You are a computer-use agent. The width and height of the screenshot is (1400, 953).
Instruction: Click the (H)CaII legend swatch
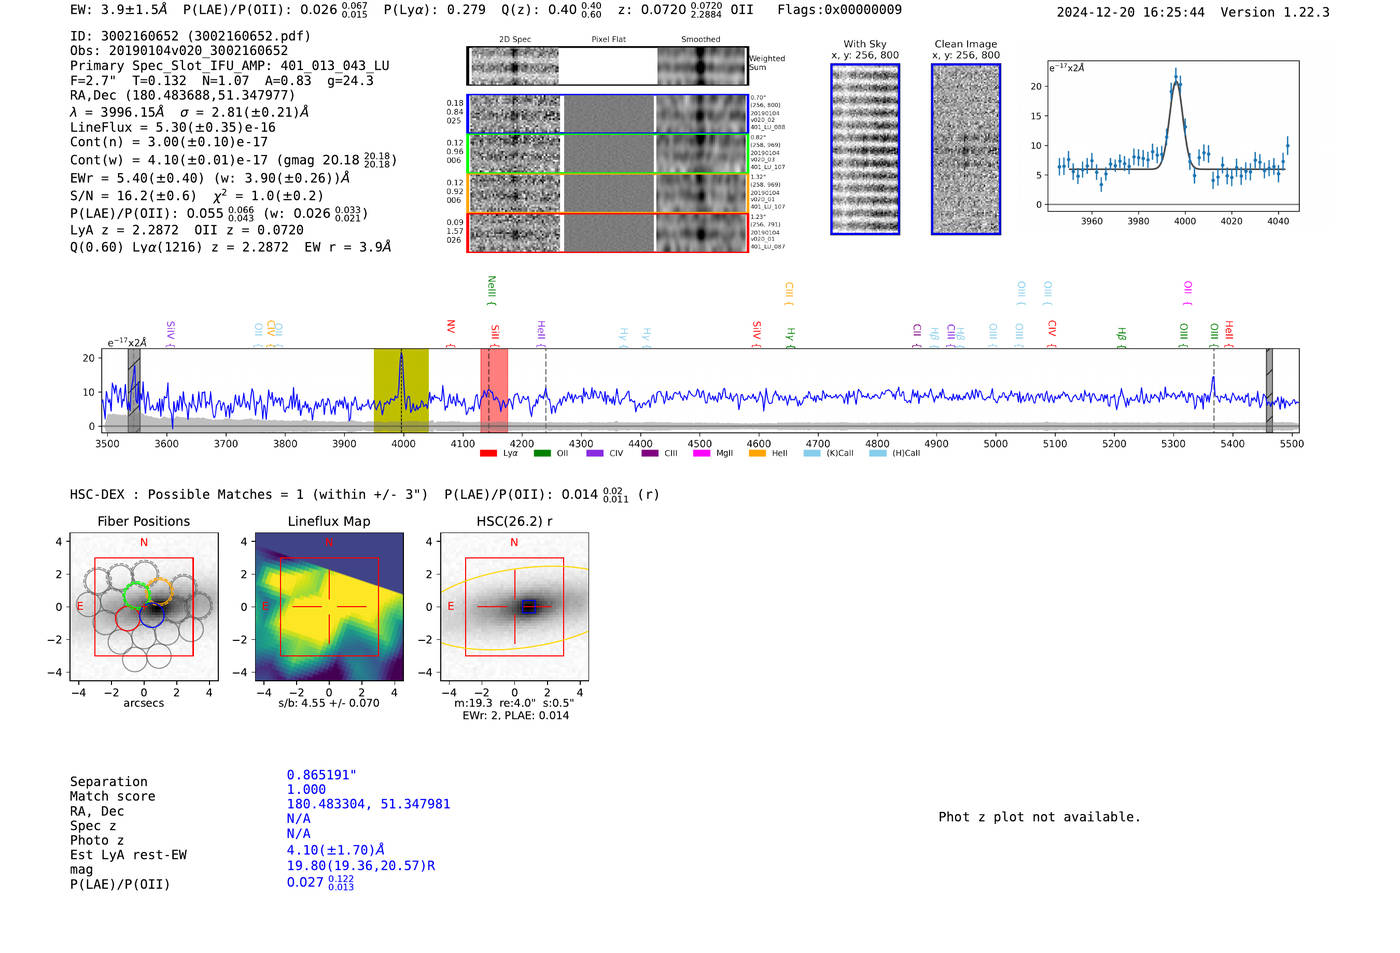pos(878,453)
